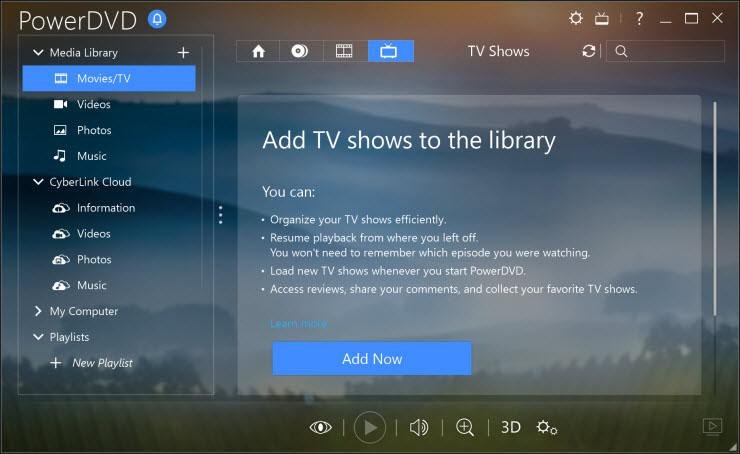Screen dimensions: 740x454
Task: Collapse the Playlists section
Action: pos(38,337)
